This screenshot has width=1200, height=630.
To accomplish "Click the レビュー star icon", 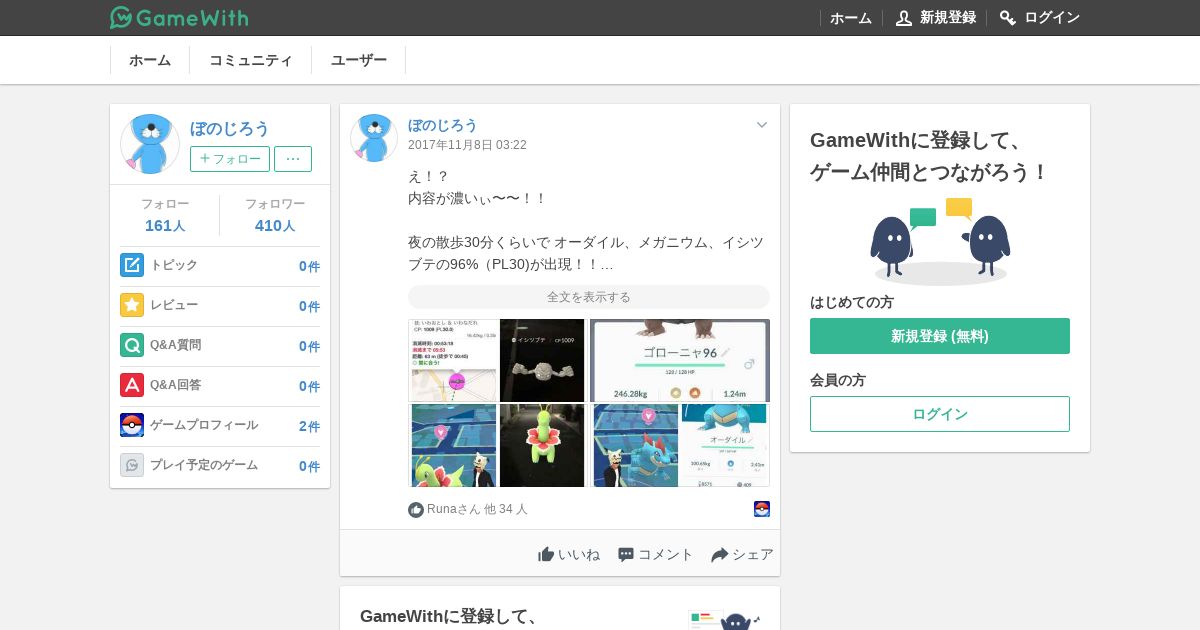I will coord(132,305).
